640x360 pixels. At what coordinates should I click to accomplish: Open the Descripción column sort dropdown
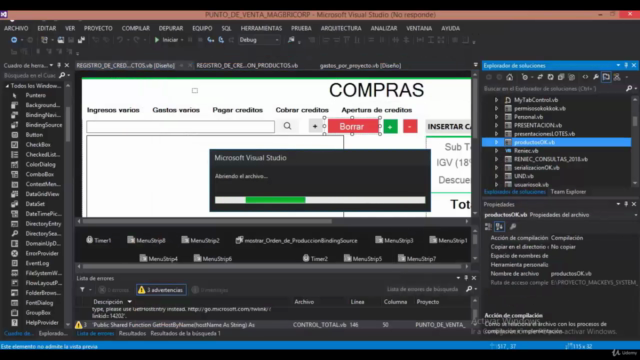[x=129, y=302]
